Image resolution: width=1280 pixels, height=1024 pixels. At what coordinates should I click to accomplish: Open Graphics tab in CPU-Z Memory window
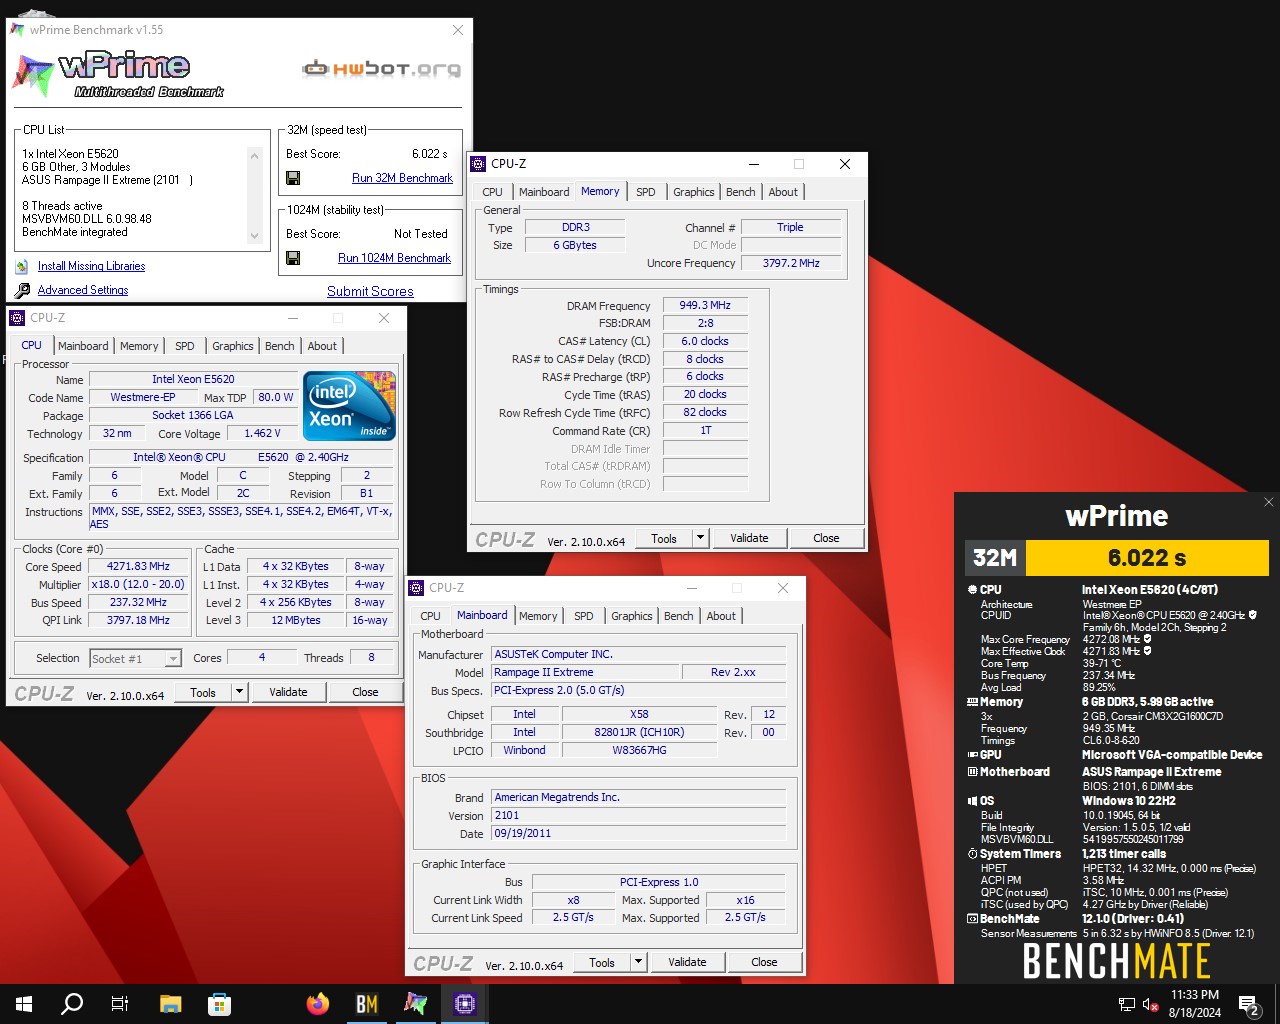[x=694, y=192]
